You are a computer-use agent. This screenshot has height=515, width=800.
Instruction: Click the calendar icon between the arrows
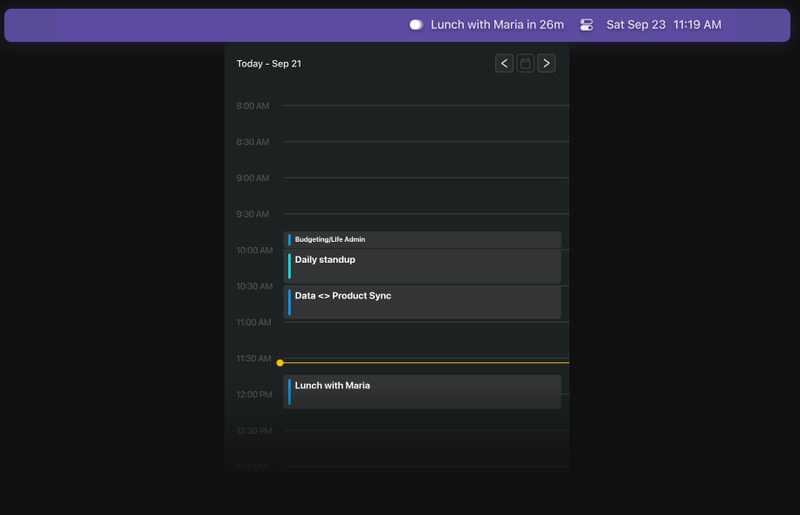[x=525, y=63]
